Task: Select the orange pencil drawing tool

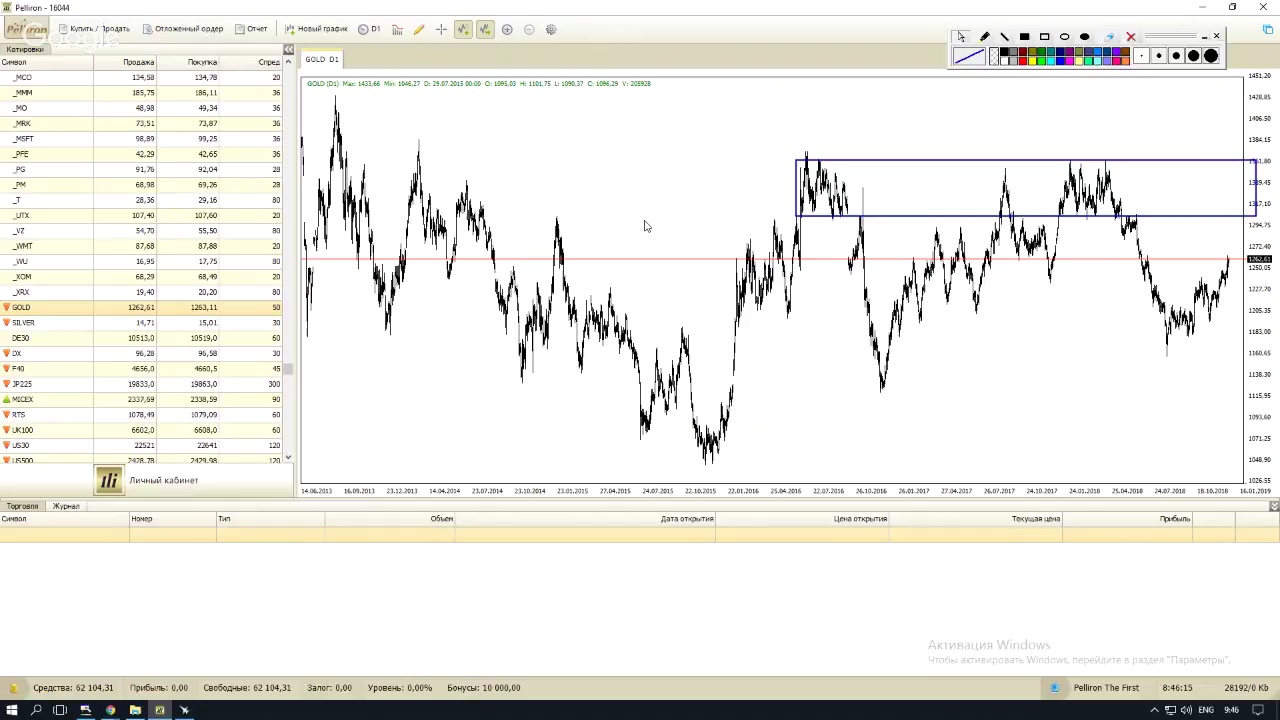Action: (419, 29)
